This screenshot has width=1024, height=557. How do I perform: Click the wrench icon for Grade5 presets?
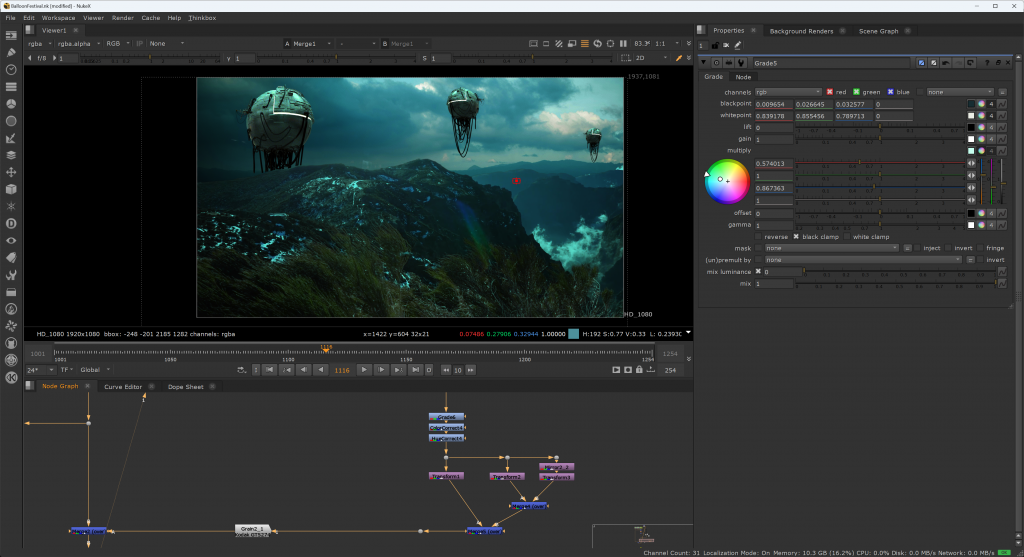click(x=741, y=63)
